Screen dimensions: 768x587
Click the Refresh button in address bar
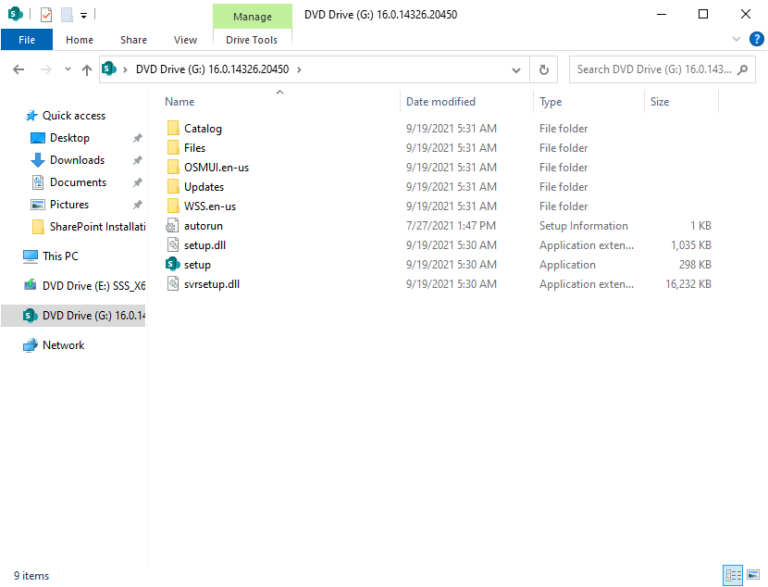(544, 70)
